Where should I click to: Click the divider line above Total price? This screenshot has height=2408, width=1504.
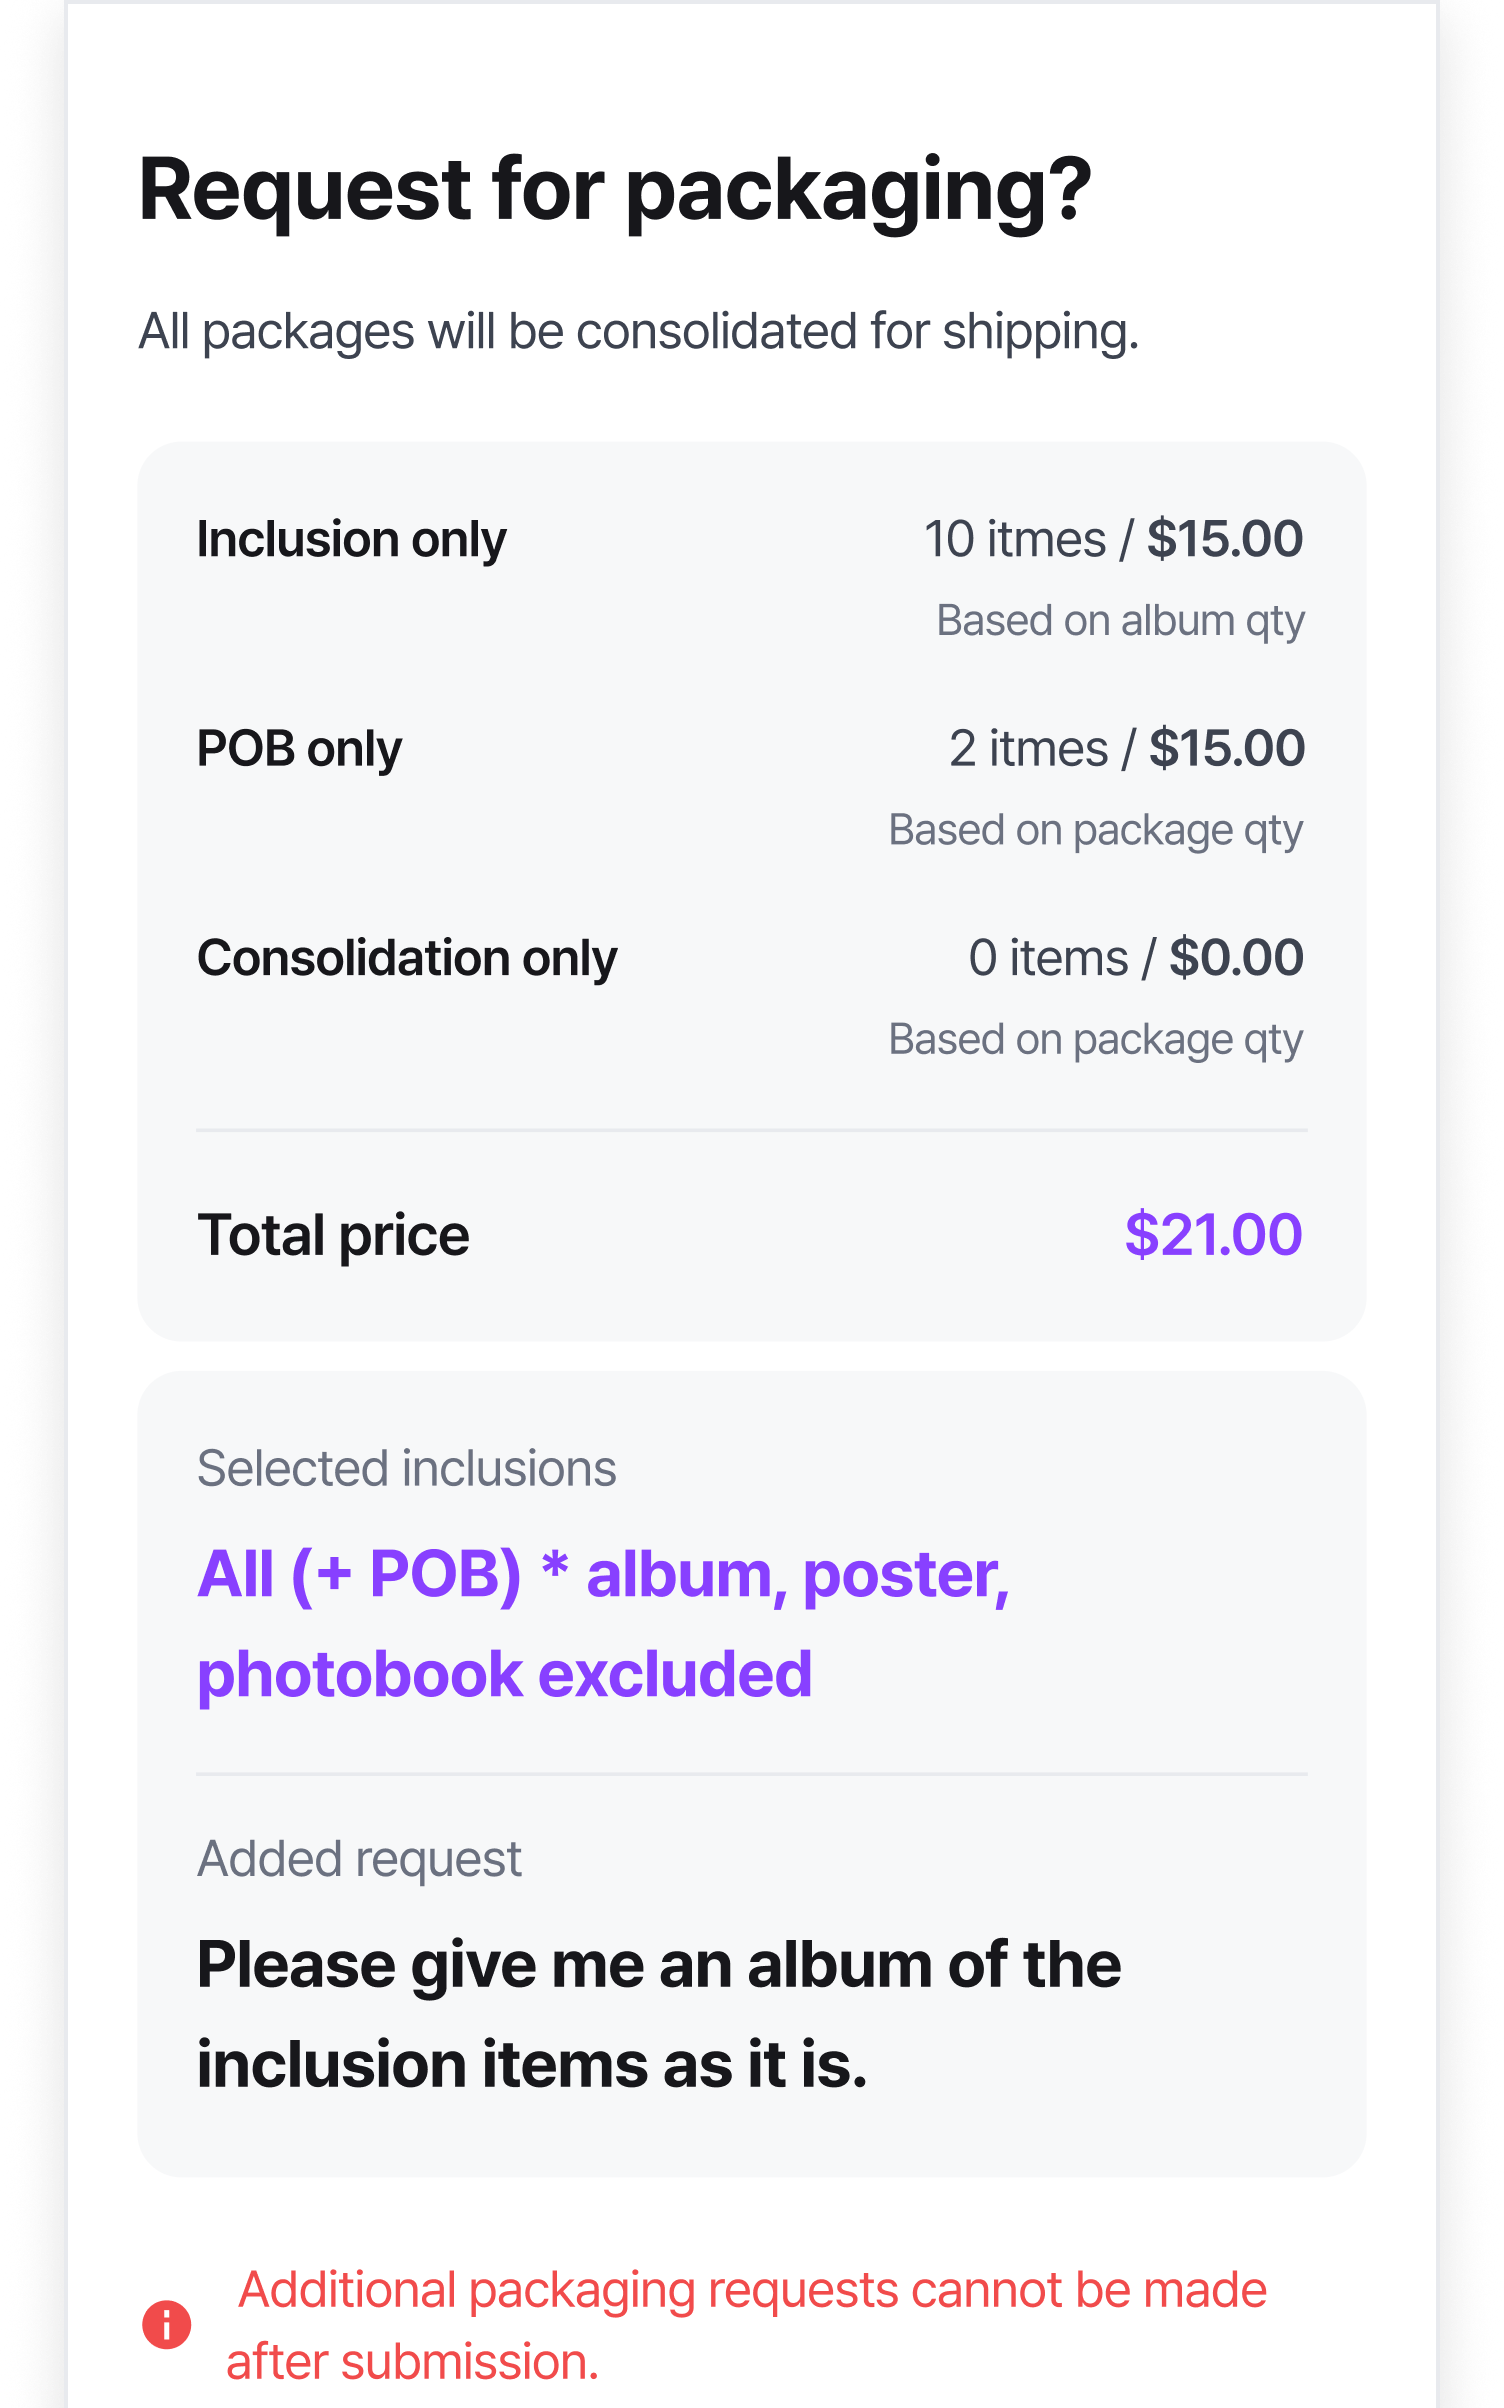tap(751, 1131)
